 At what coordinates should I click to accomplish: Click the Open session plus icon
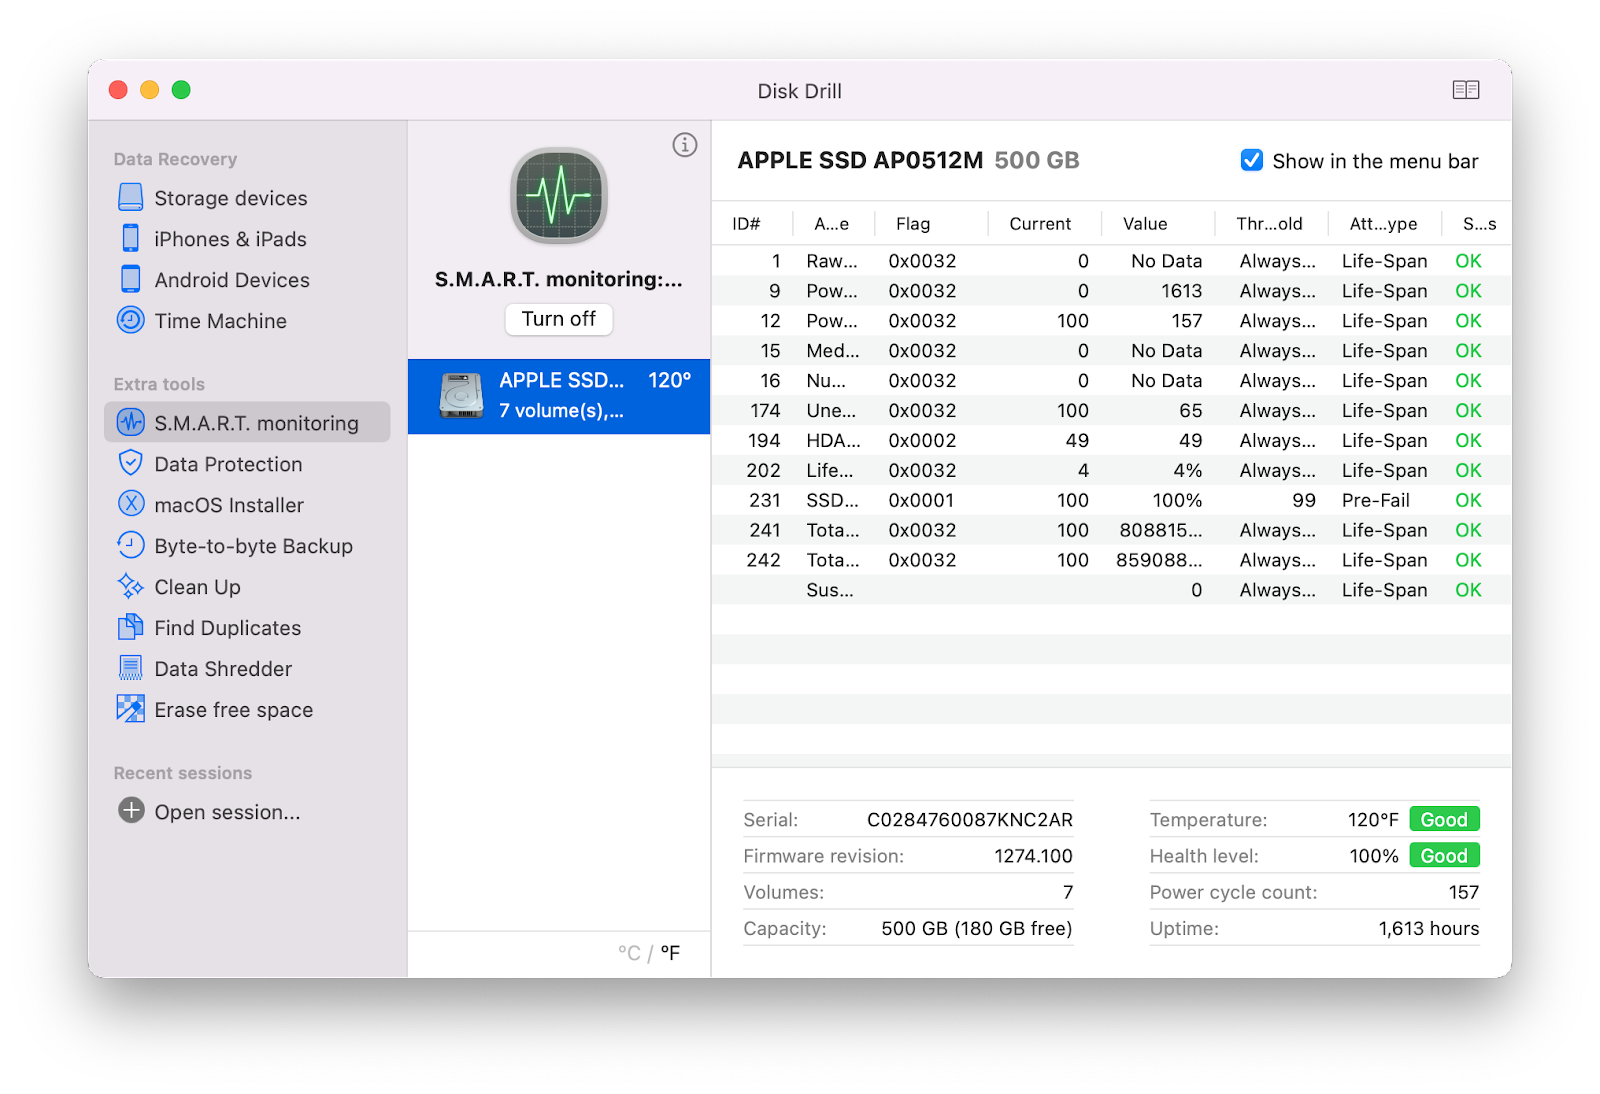(131, 811)
